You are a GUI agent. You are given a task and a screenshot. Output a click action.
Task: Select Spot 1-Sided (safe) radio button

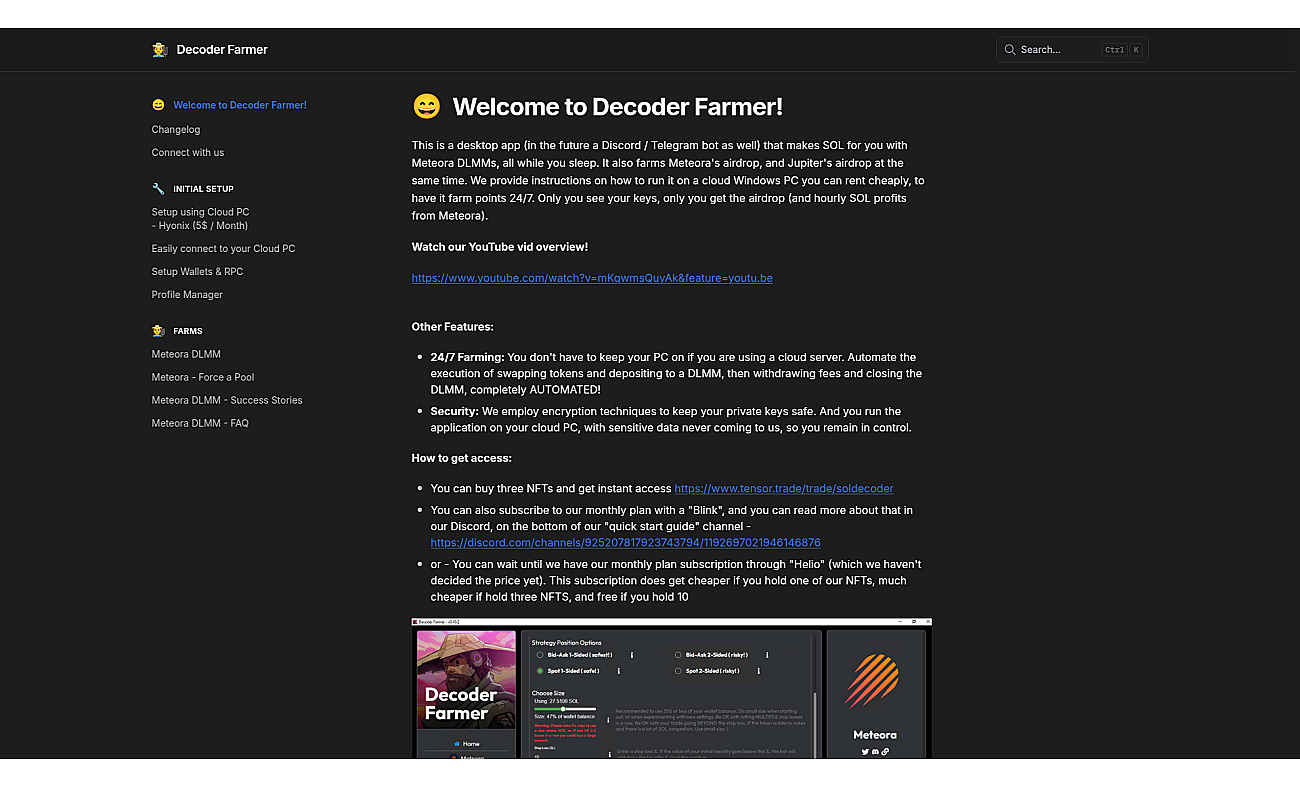click(x=540, y=671)
